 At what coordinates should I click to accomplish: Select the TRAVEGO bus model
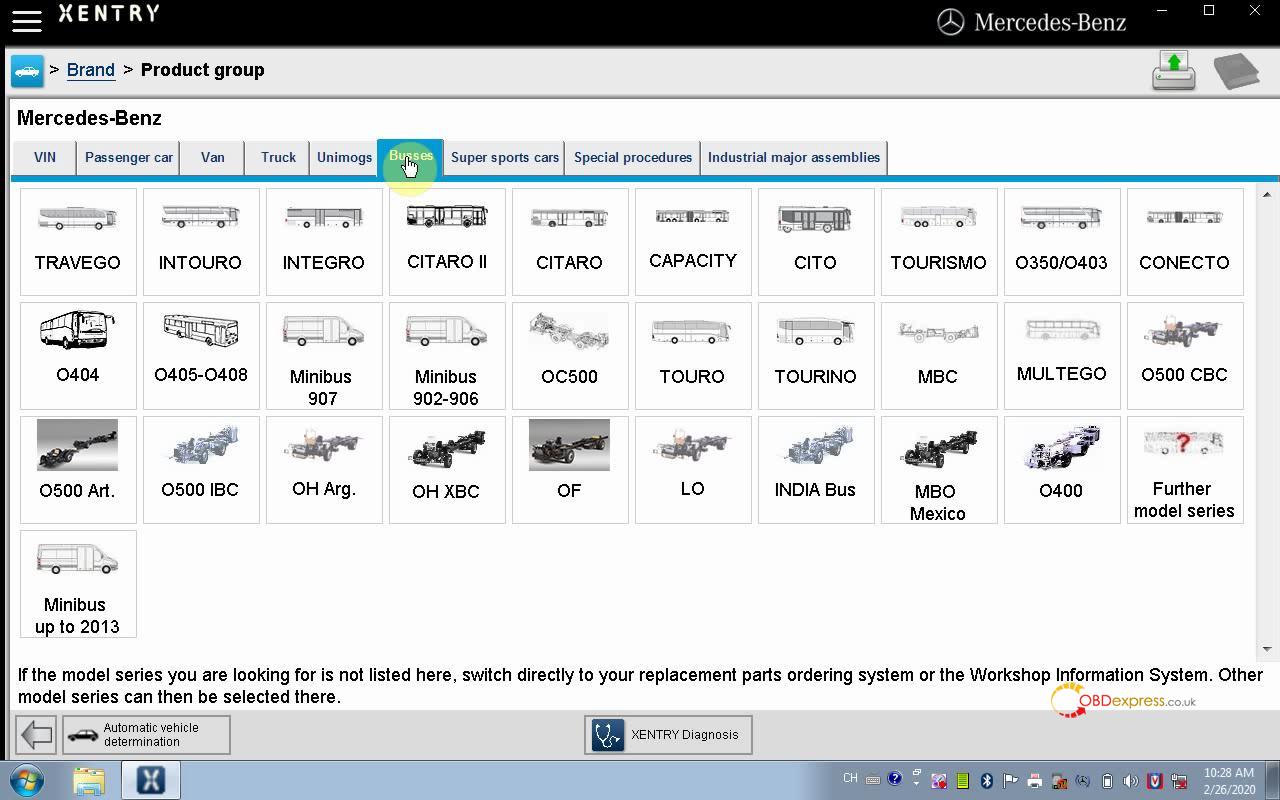[x=78, y=242]
